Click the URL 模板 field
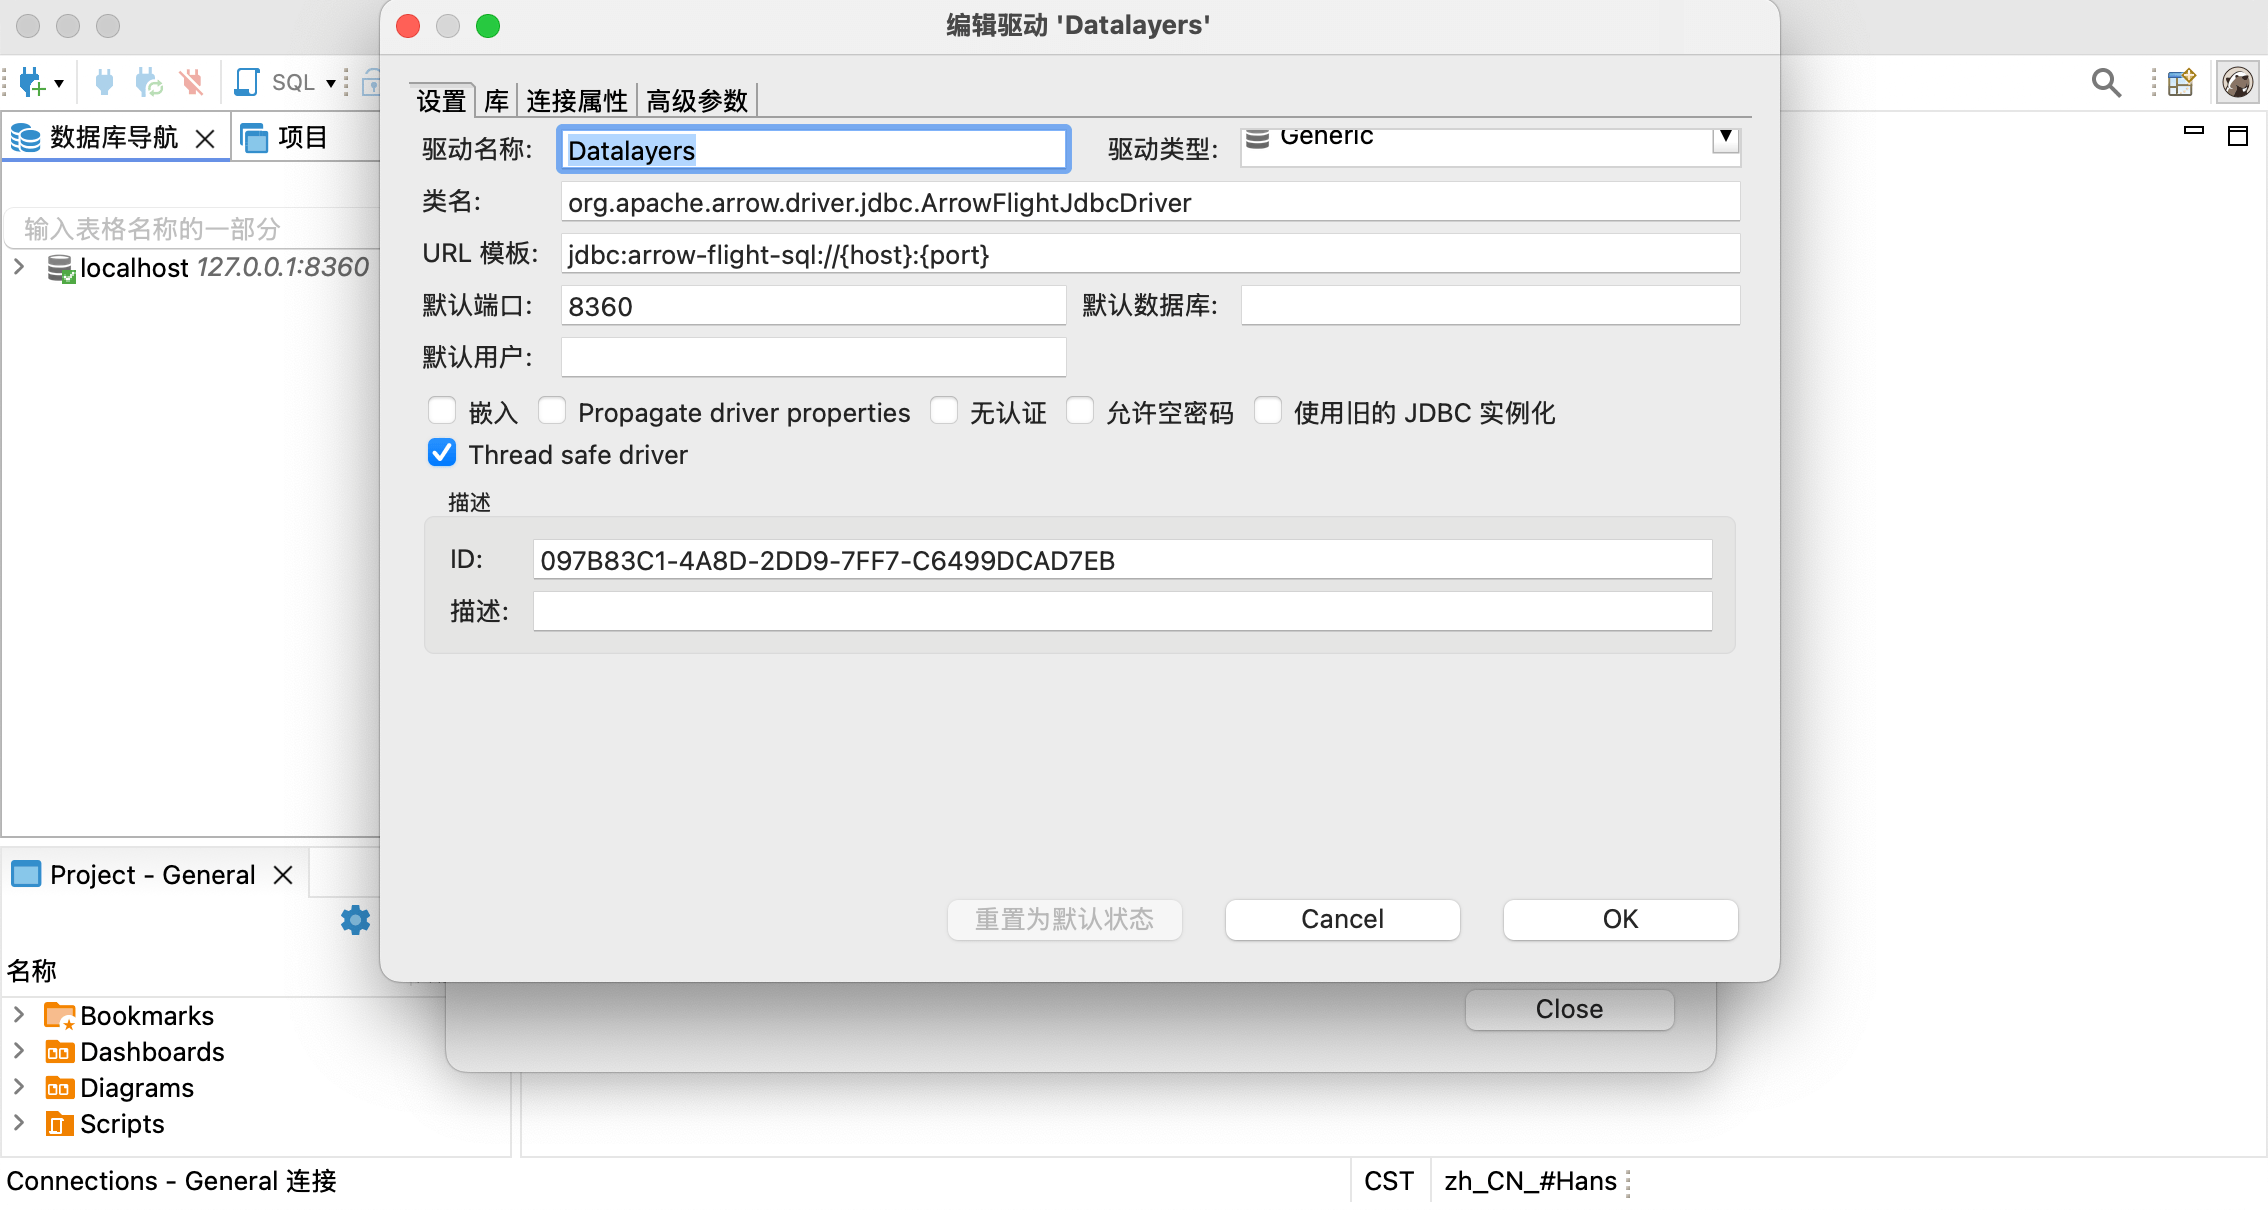 point(1150,254)
